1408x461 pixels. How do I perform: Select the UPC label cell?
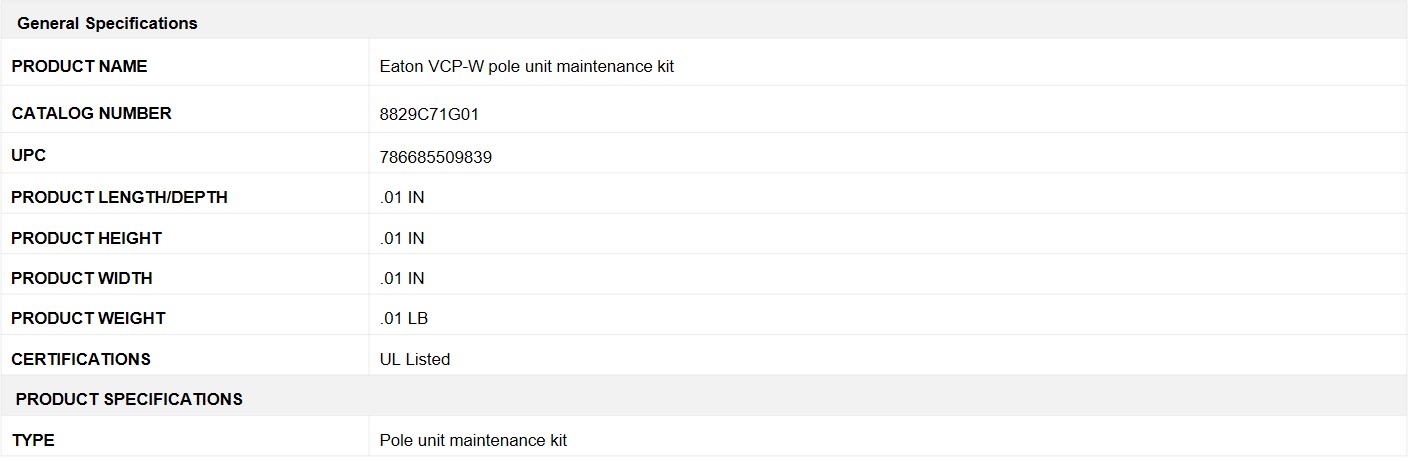coord(185,157)
